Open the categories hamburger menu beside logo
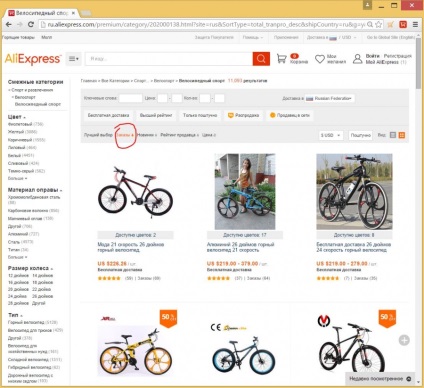This screenshot has height=388, width=424. point(73,59)
